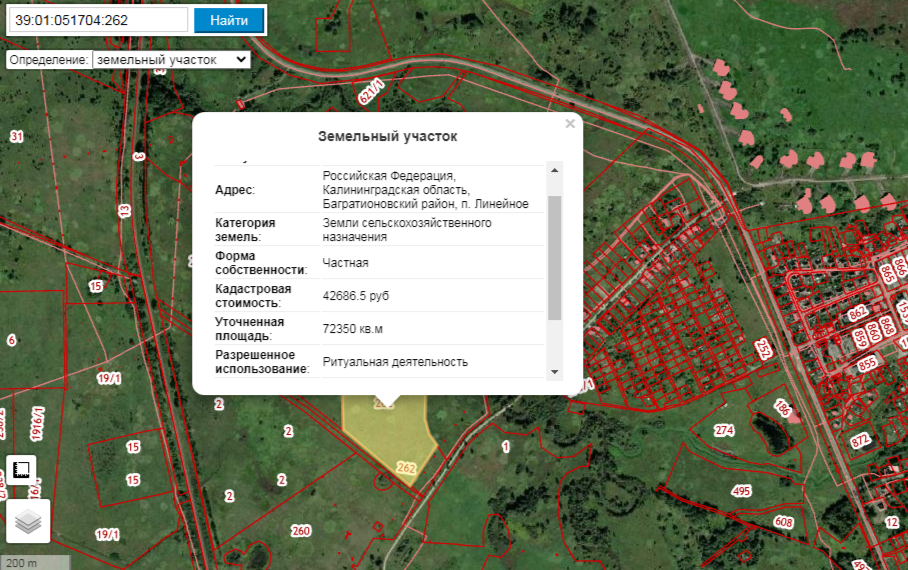Click parcel label 186 on the map
This screenshot has height=570, width=908.
(x=782, y=408)
